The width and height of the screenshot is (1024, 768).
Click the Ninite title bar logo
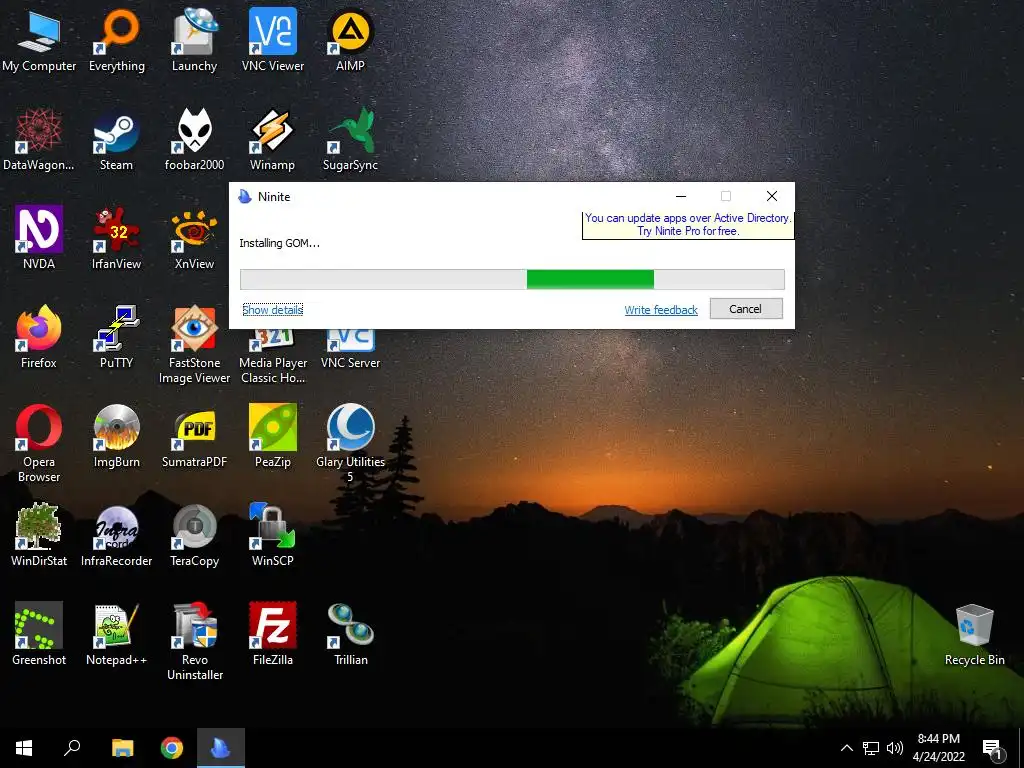point(245,197)
